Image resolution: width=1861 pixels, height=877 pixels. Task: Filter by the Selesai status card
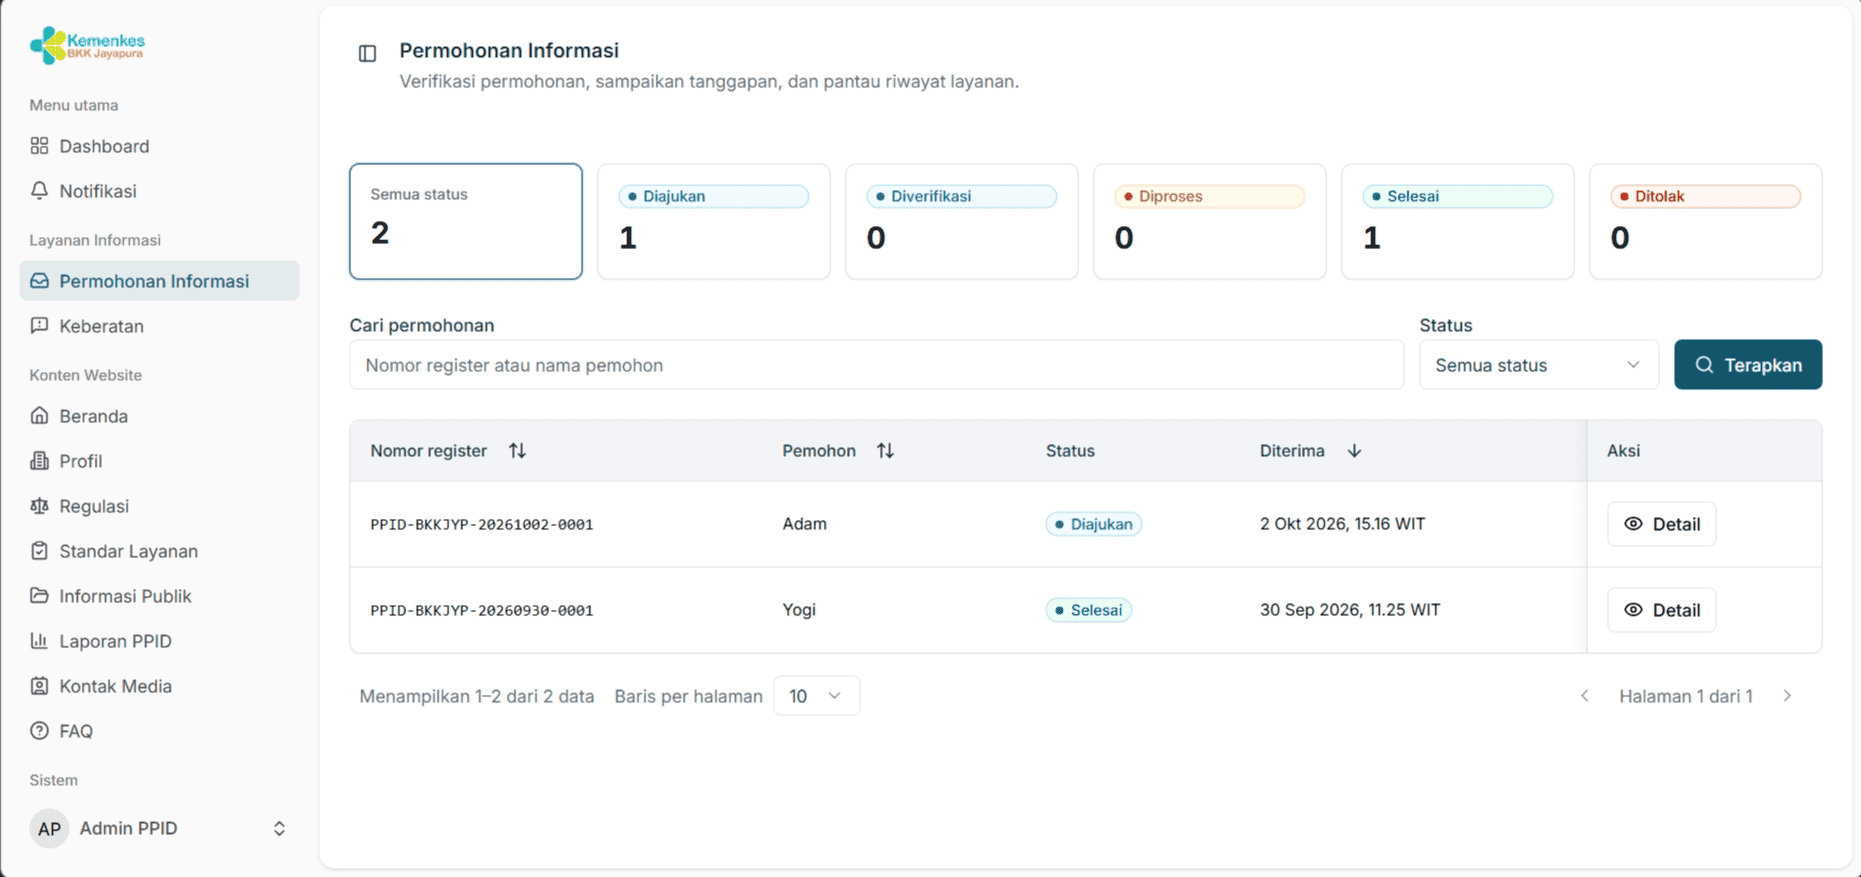pyautogui.click(x=1458, y=221)
